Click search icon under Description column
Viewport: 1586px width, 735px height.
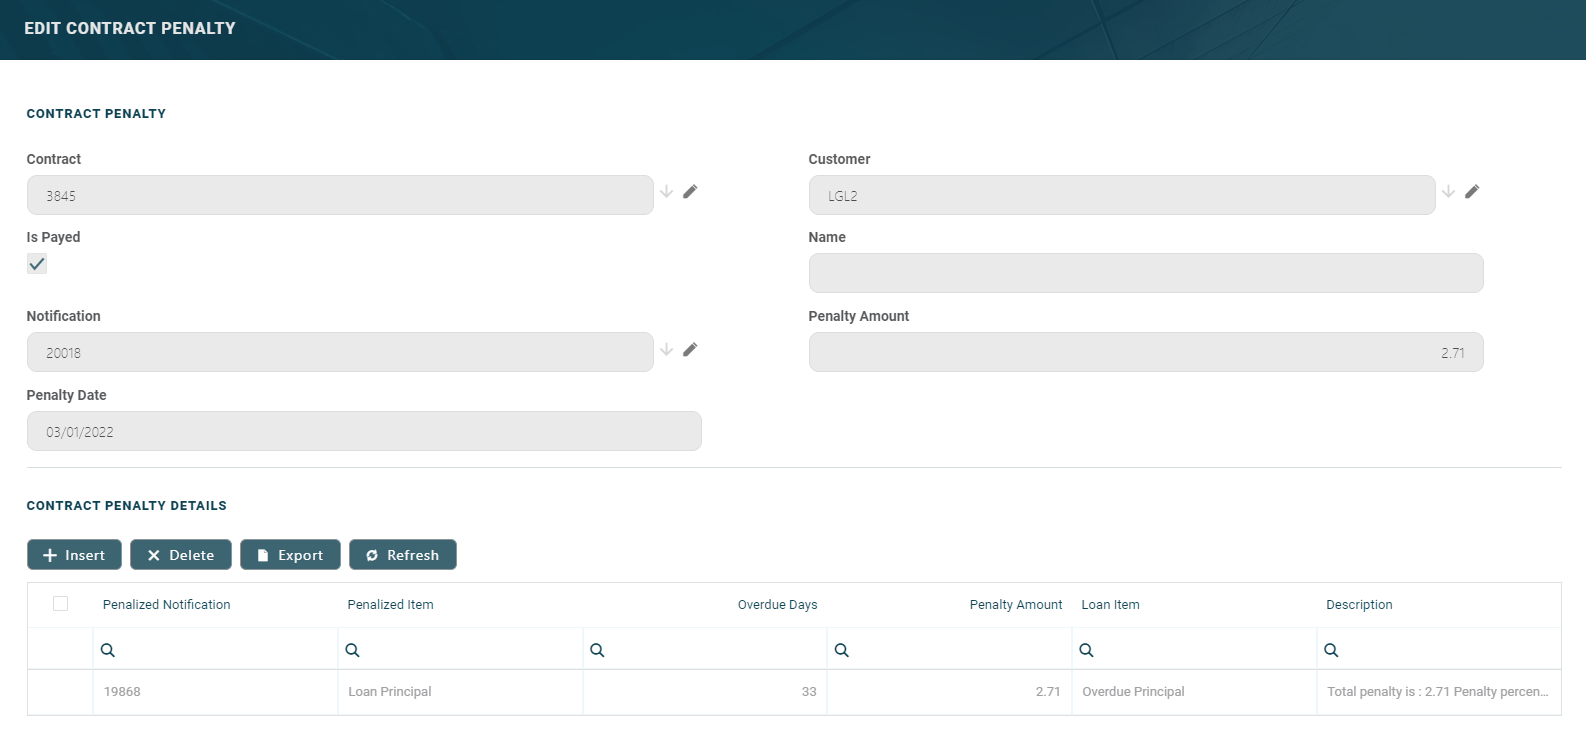tap(1331, 651)
